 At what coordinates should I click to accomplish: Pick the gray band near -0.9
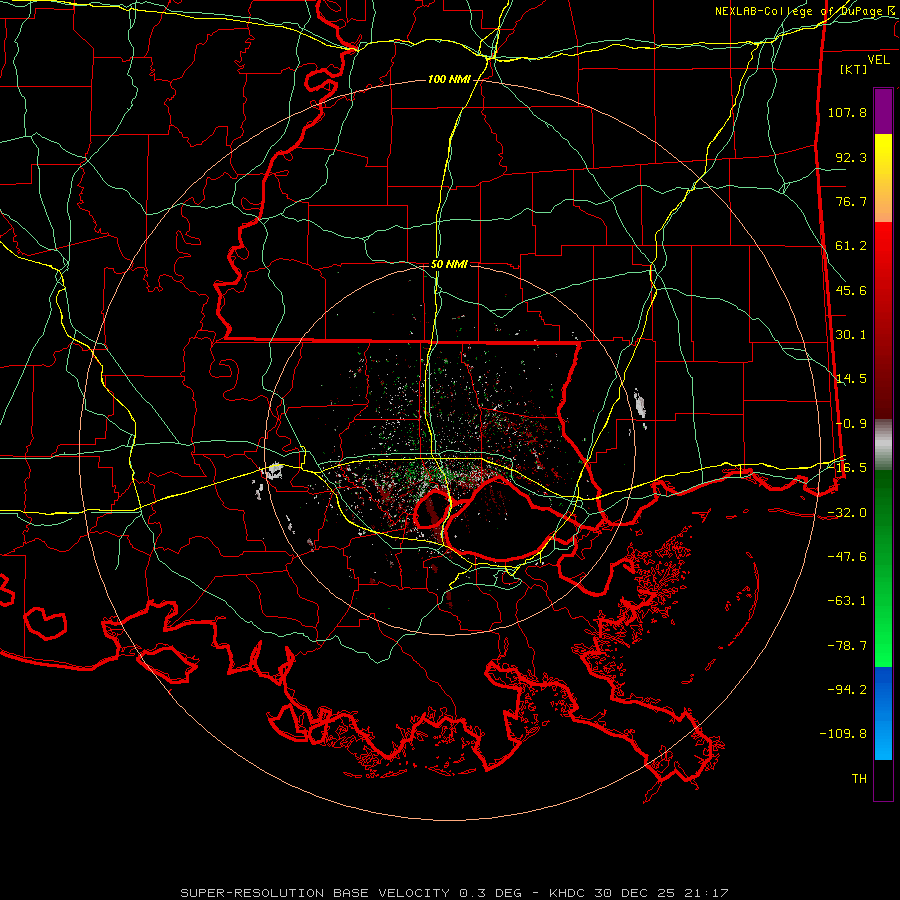coord(883,445)
